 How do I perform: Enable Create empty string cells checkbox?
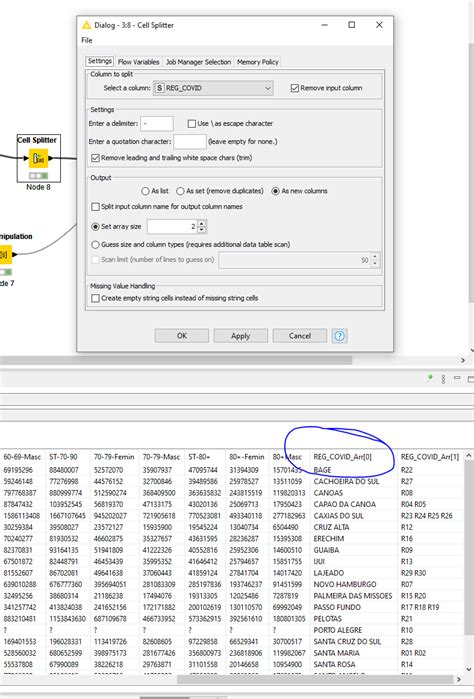click(95, 298)
